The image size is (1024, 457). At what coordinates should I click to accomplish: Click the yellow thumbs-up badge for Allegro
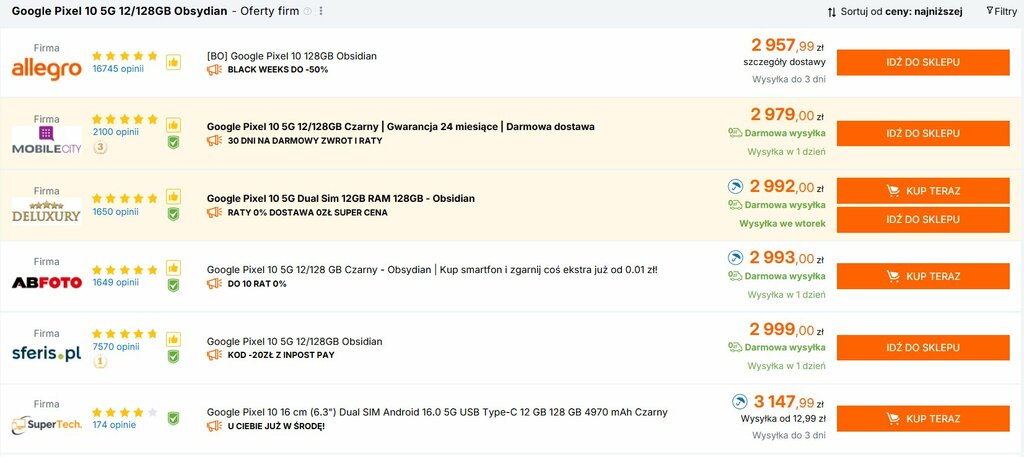point(173,62)
